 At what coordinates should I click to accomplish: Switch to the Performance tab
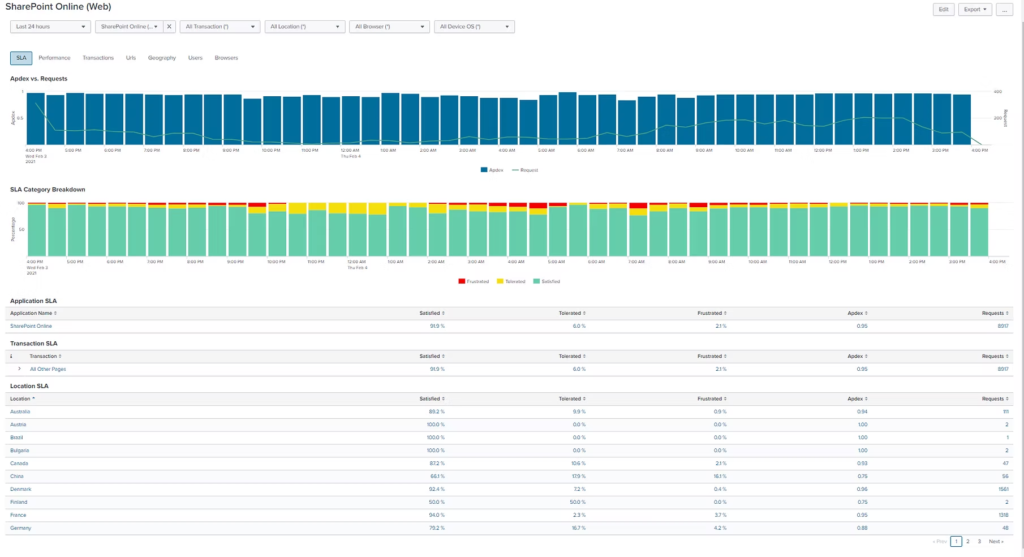54,58
